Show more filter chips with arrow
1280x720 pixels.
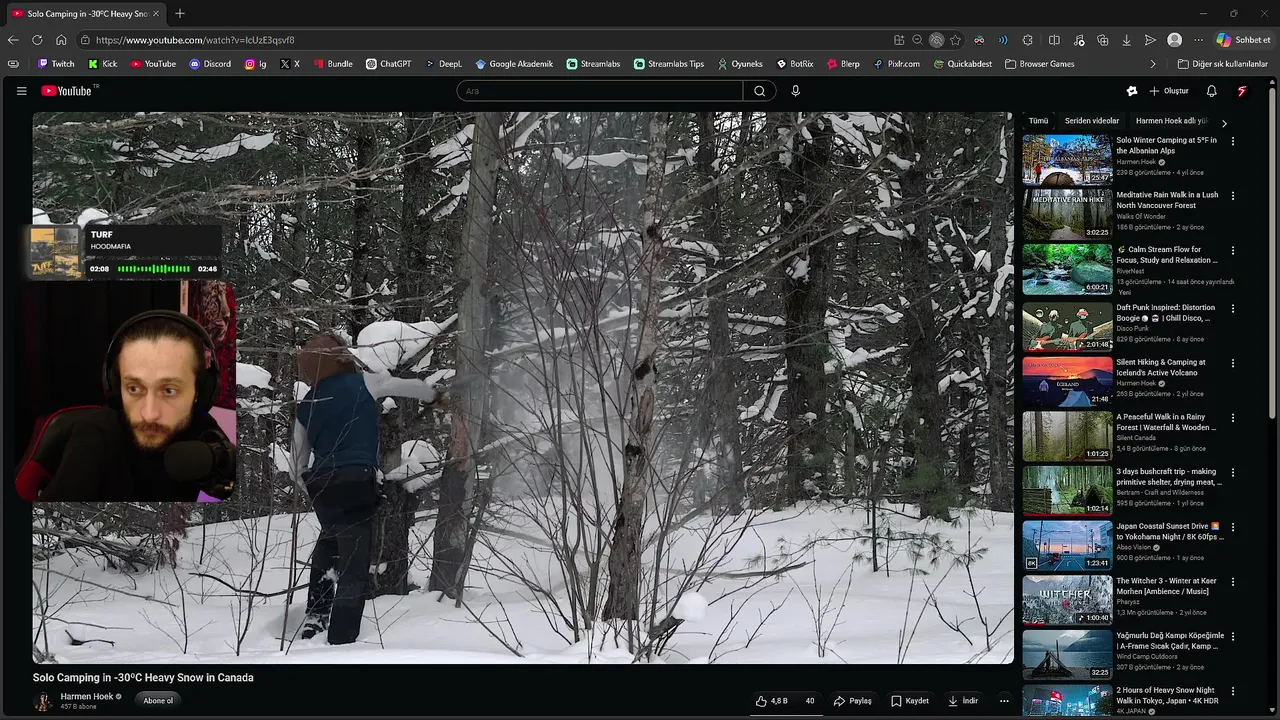pyautogui.click(x=1224, y=123)
